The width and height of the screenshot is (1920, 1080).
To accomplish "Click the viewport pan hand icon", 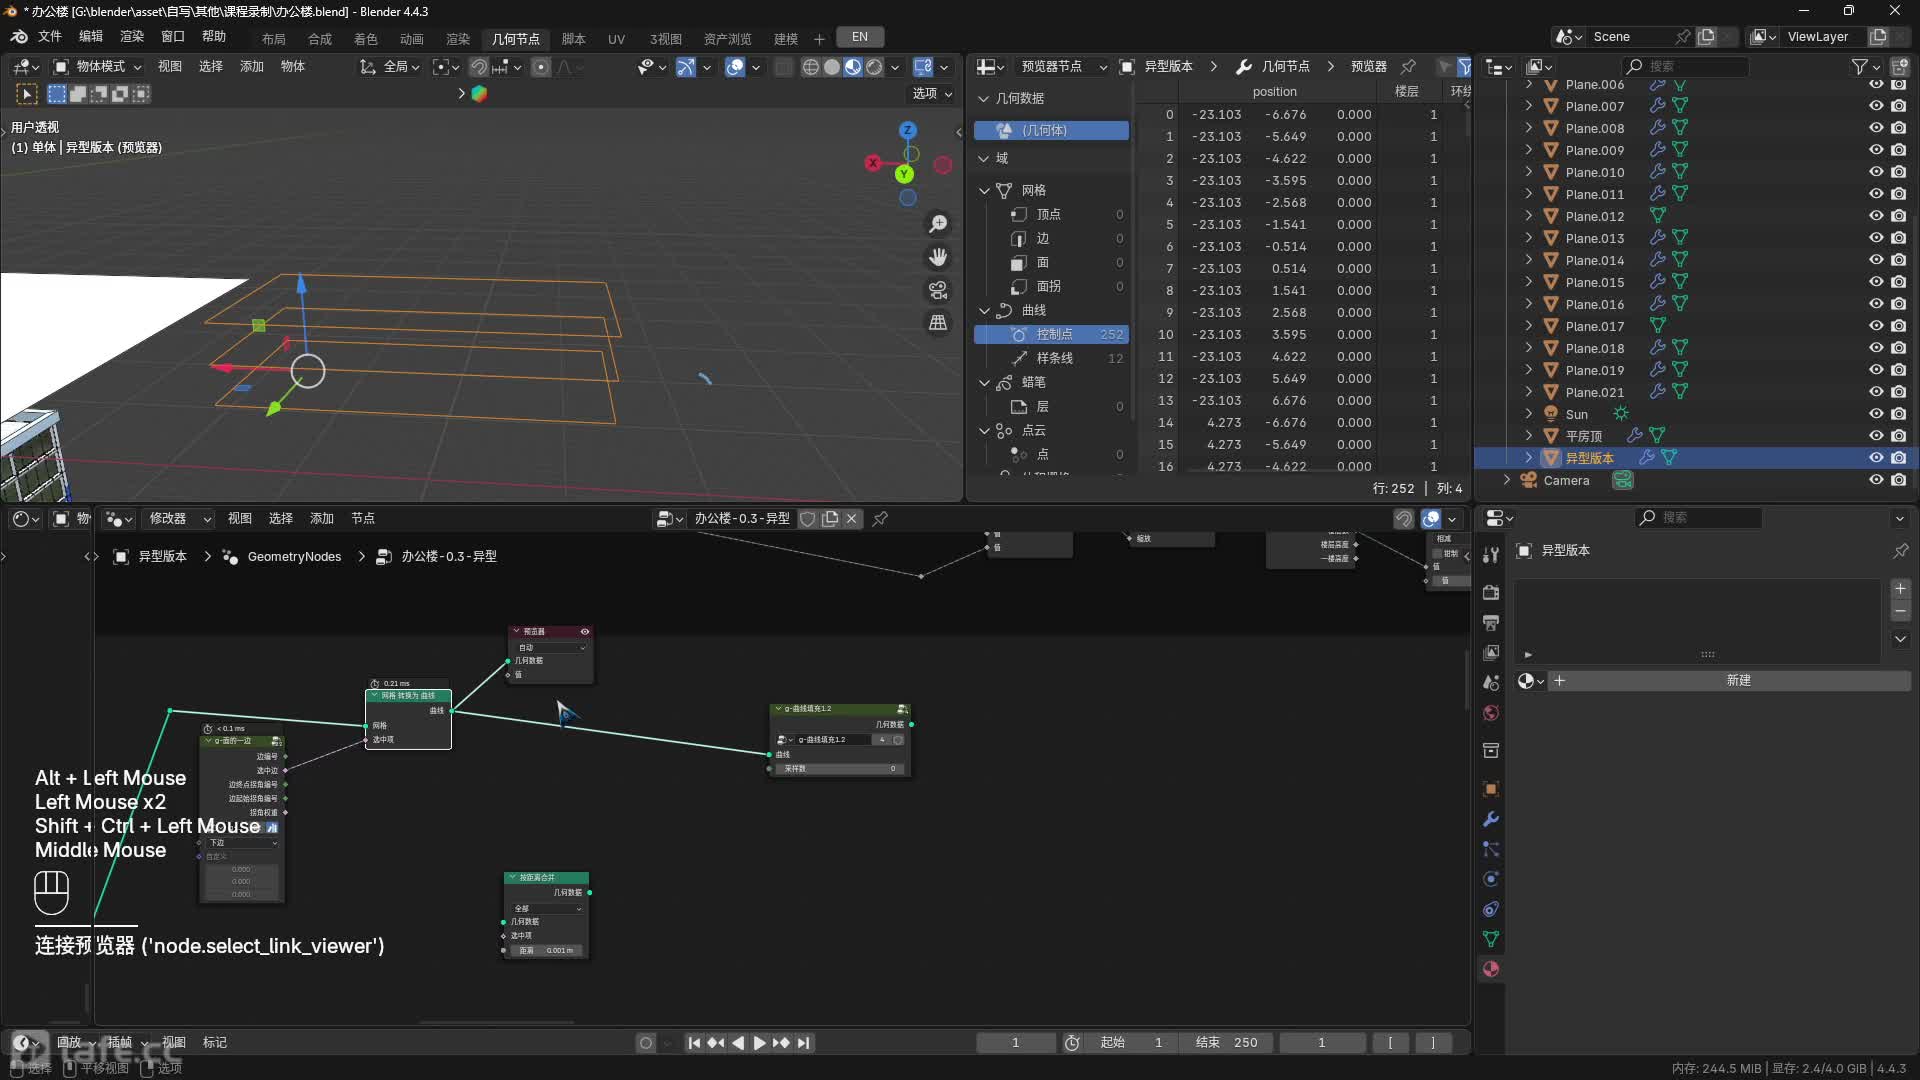I will tap(938, 257).
